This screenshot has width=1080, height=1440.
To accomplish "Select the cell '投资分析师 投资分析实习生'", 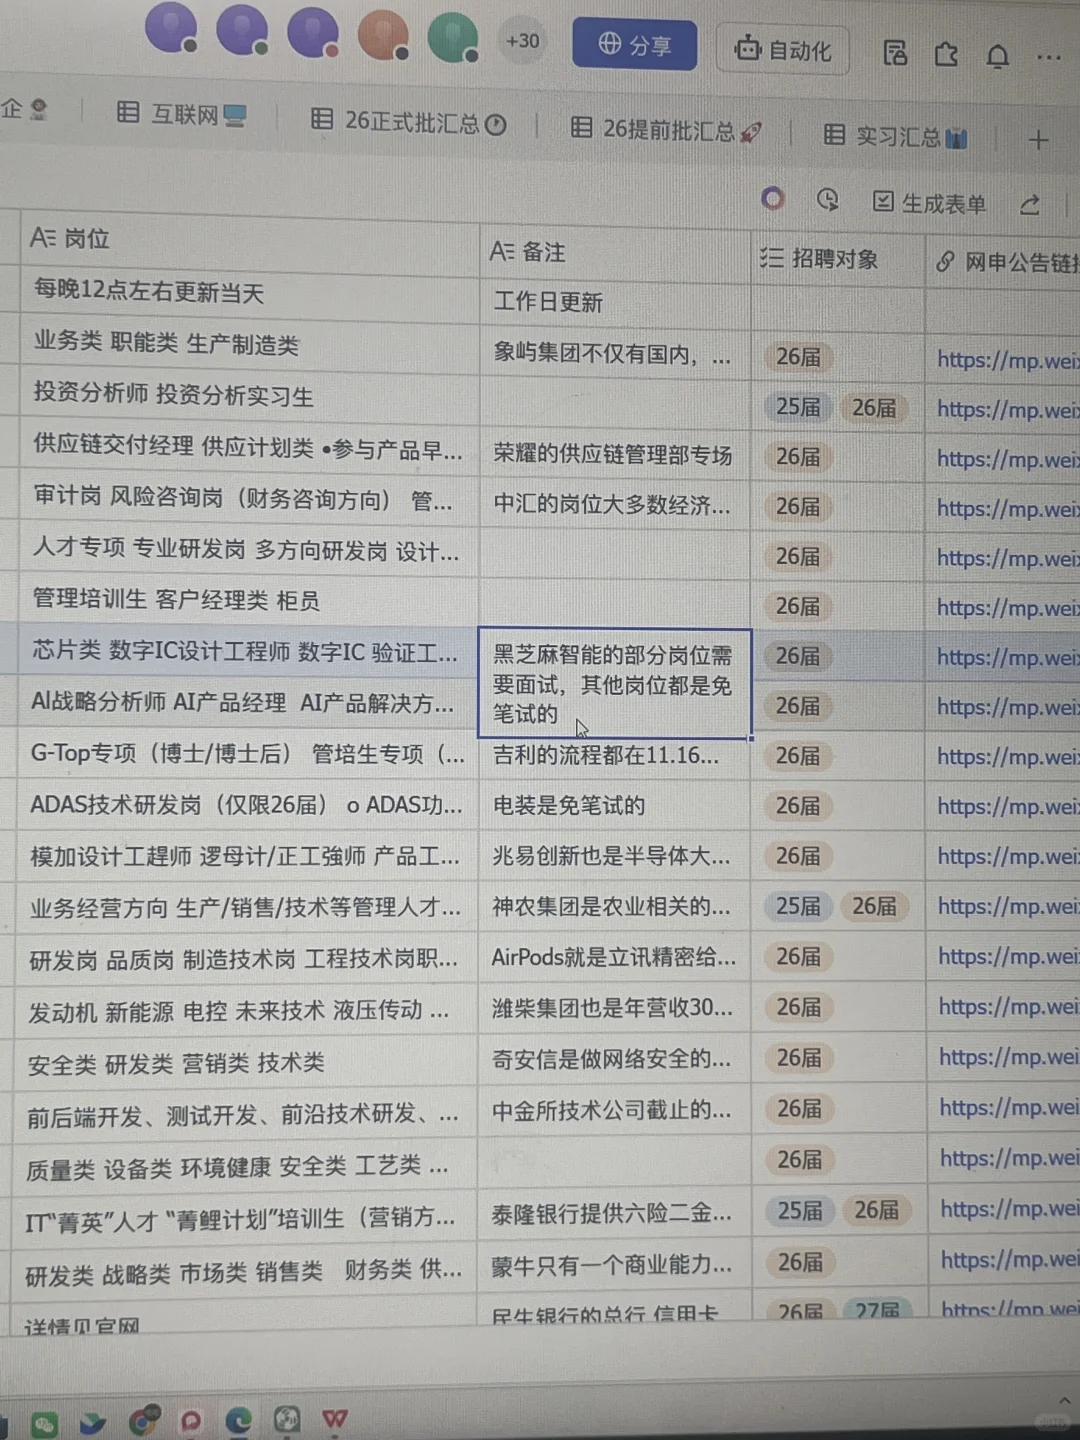I will click(x=249, y=396).
